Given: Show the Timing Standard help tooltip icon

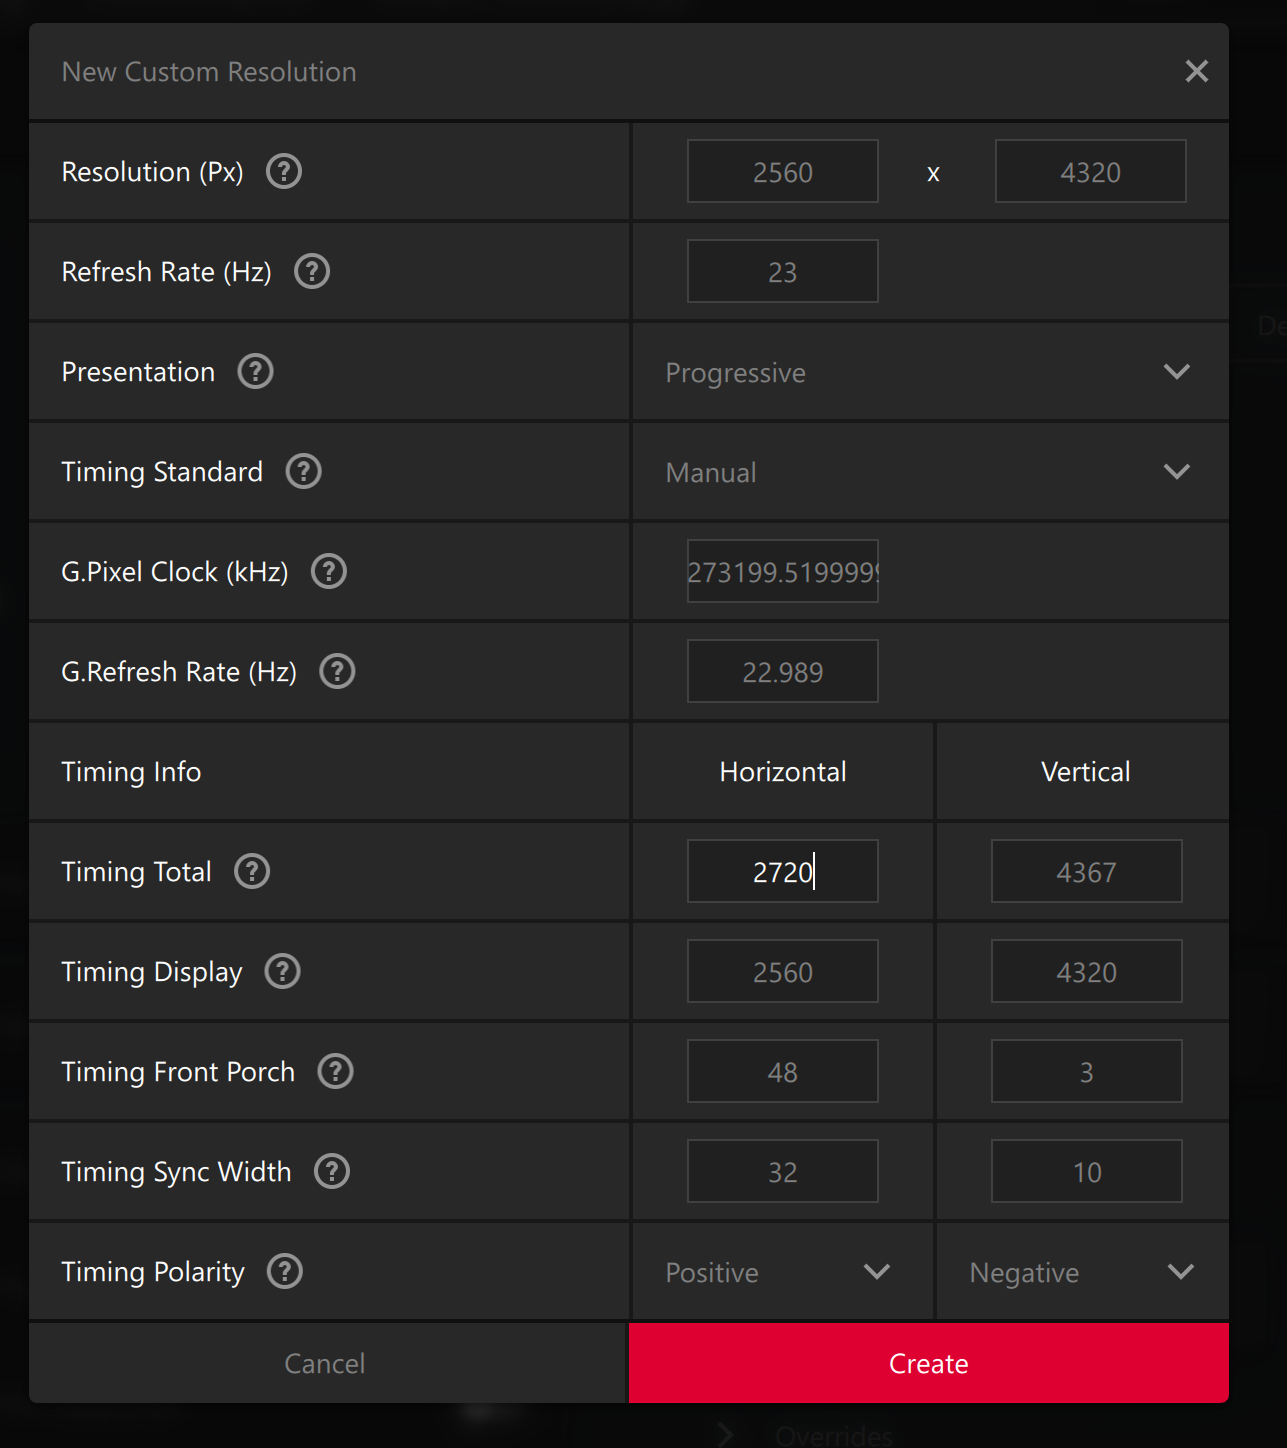Looking at the screenshot, I should pos(304,472).
